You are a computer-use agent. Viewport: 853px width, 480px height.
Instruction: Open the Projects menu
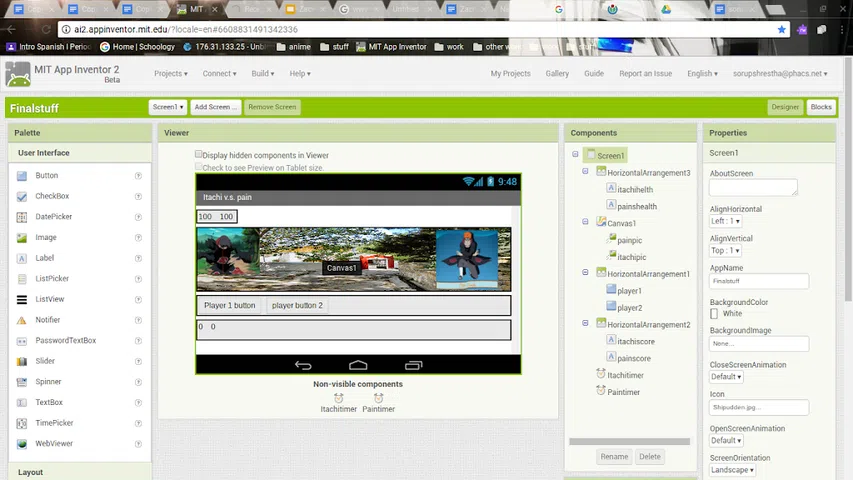coord(170,73)
